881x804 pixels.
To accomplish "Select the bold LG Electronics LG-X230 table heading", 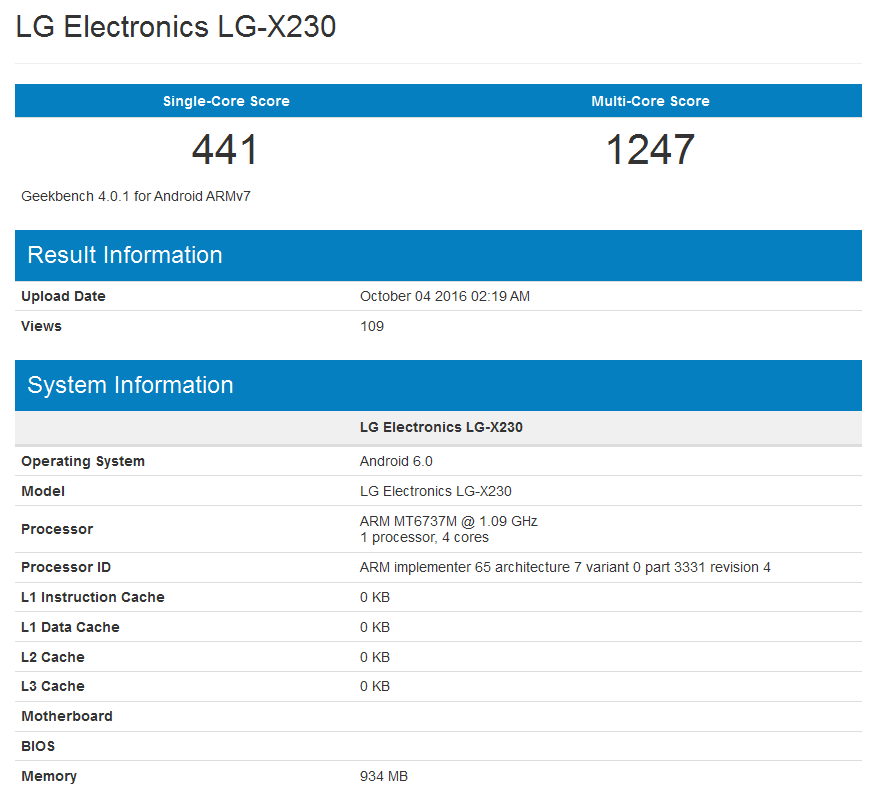I will (x=441, y=427).
